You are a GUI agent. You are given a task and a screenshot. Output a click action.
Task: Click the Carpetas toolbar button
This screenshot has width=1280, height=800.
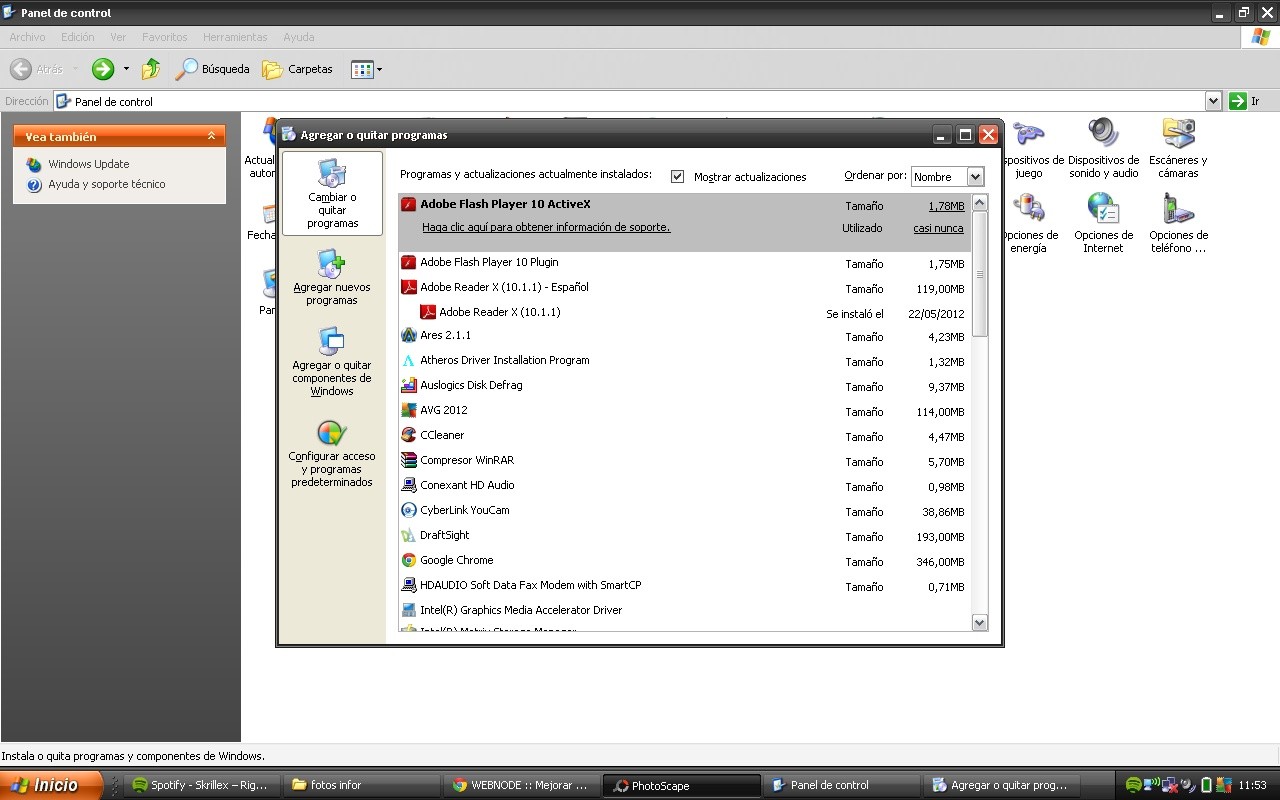tap(298, 69)
